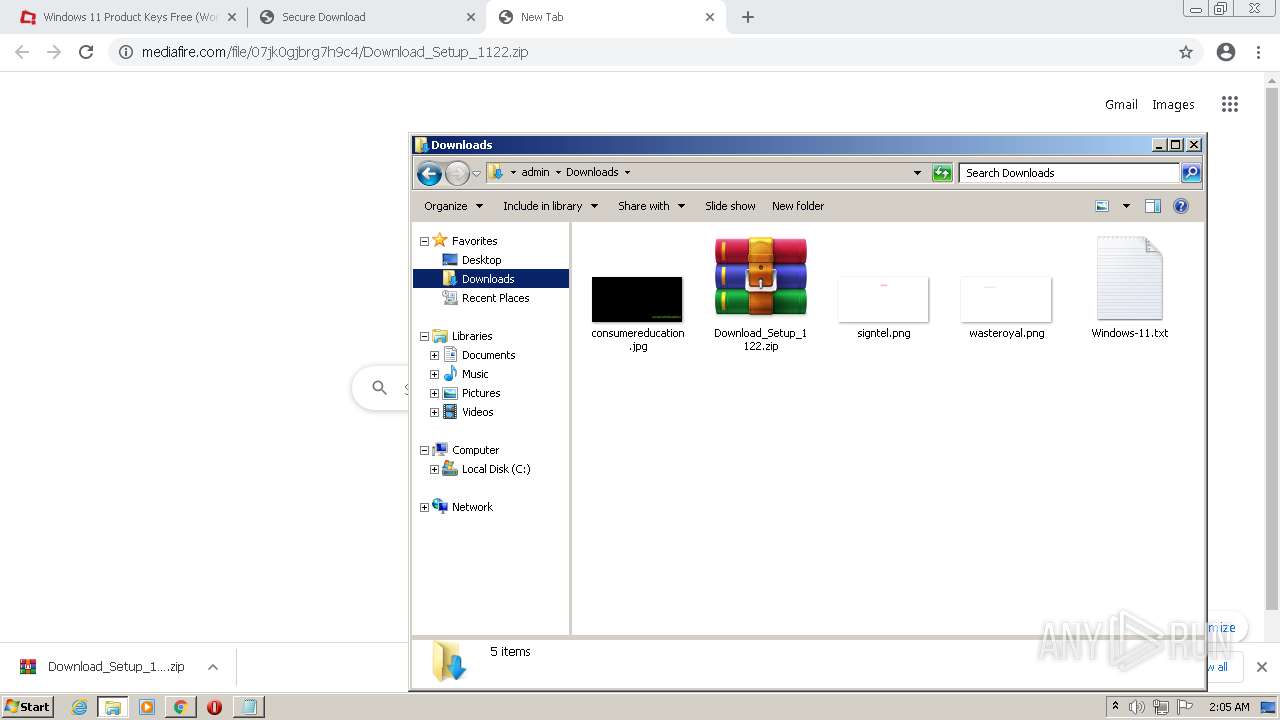Viewport: 1280px width, 720px height.
Task: Expand the Pictures library node
Action: 434,393
